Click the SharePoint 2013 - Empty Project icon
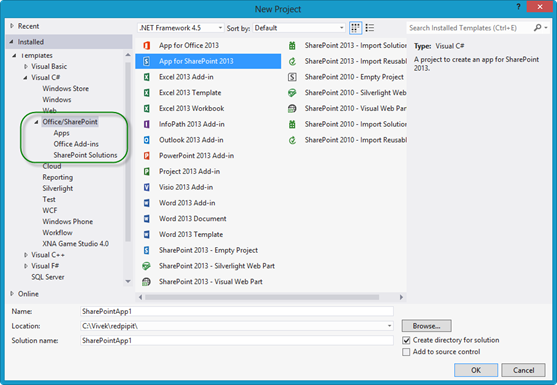Screen dimensions: 557x385 146,250
